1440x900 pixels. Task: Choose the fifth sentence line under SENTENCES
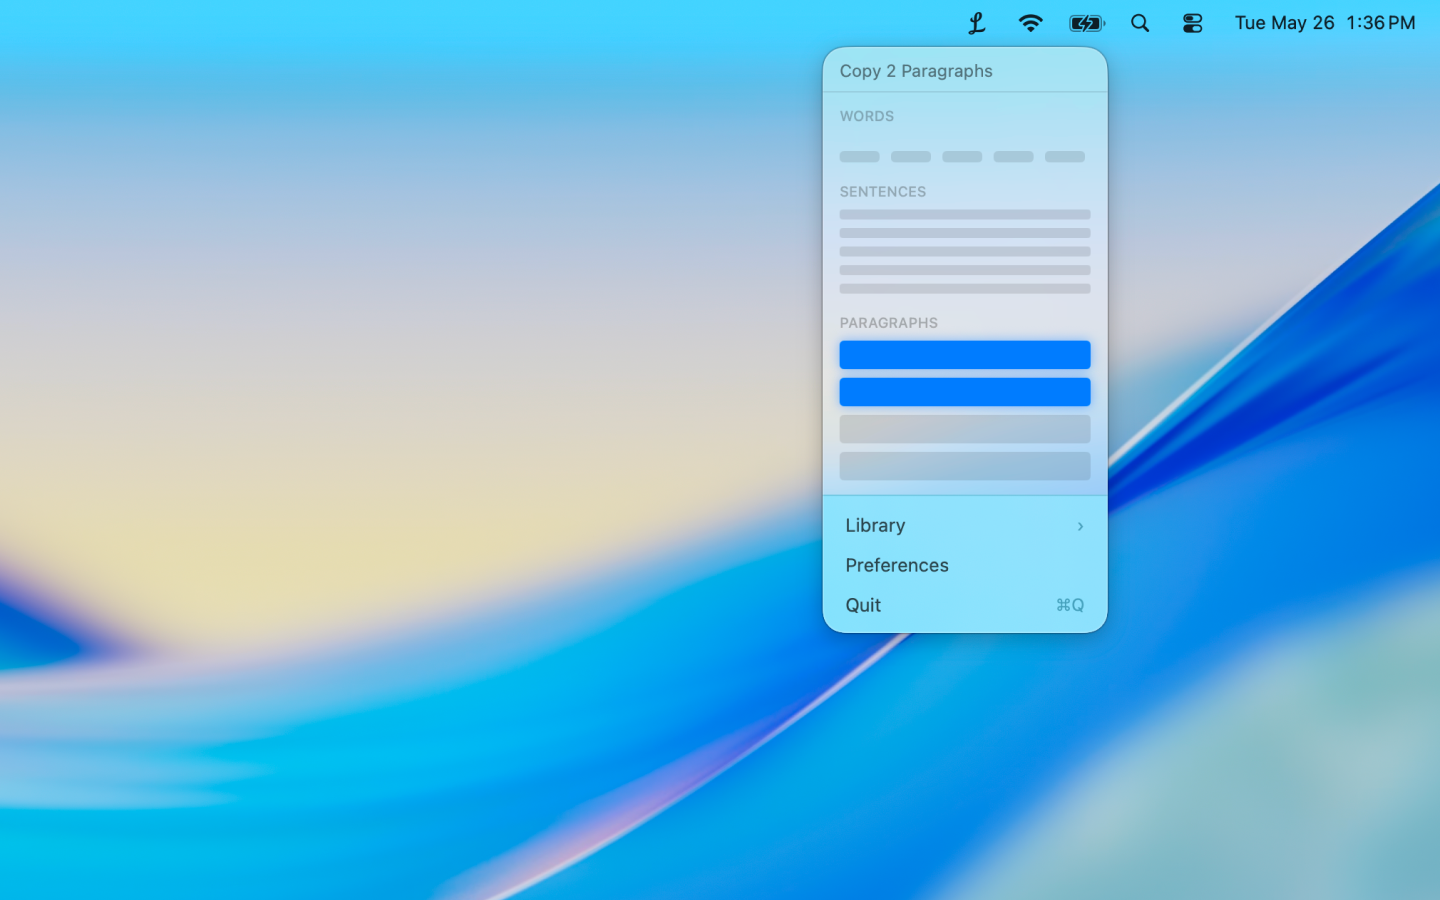tap(965, 288)
